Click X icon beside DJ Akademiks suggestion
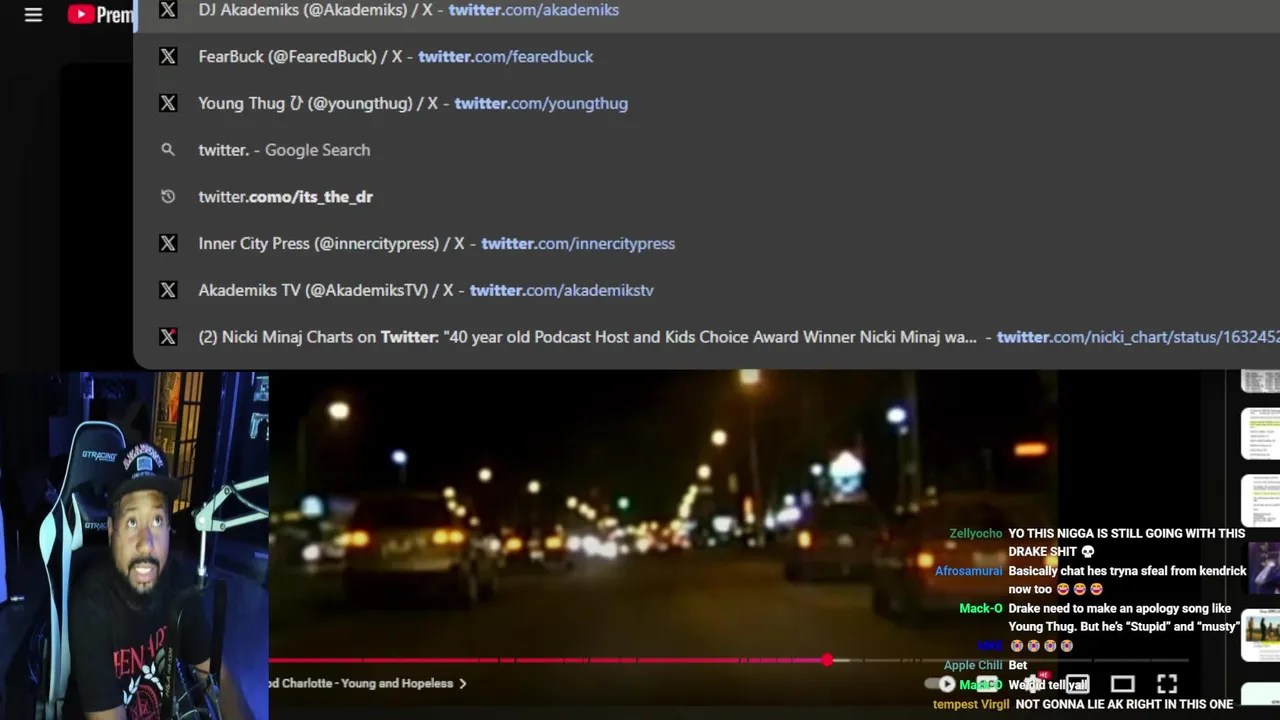This screenshot has width=1280, height=720. 168,10
